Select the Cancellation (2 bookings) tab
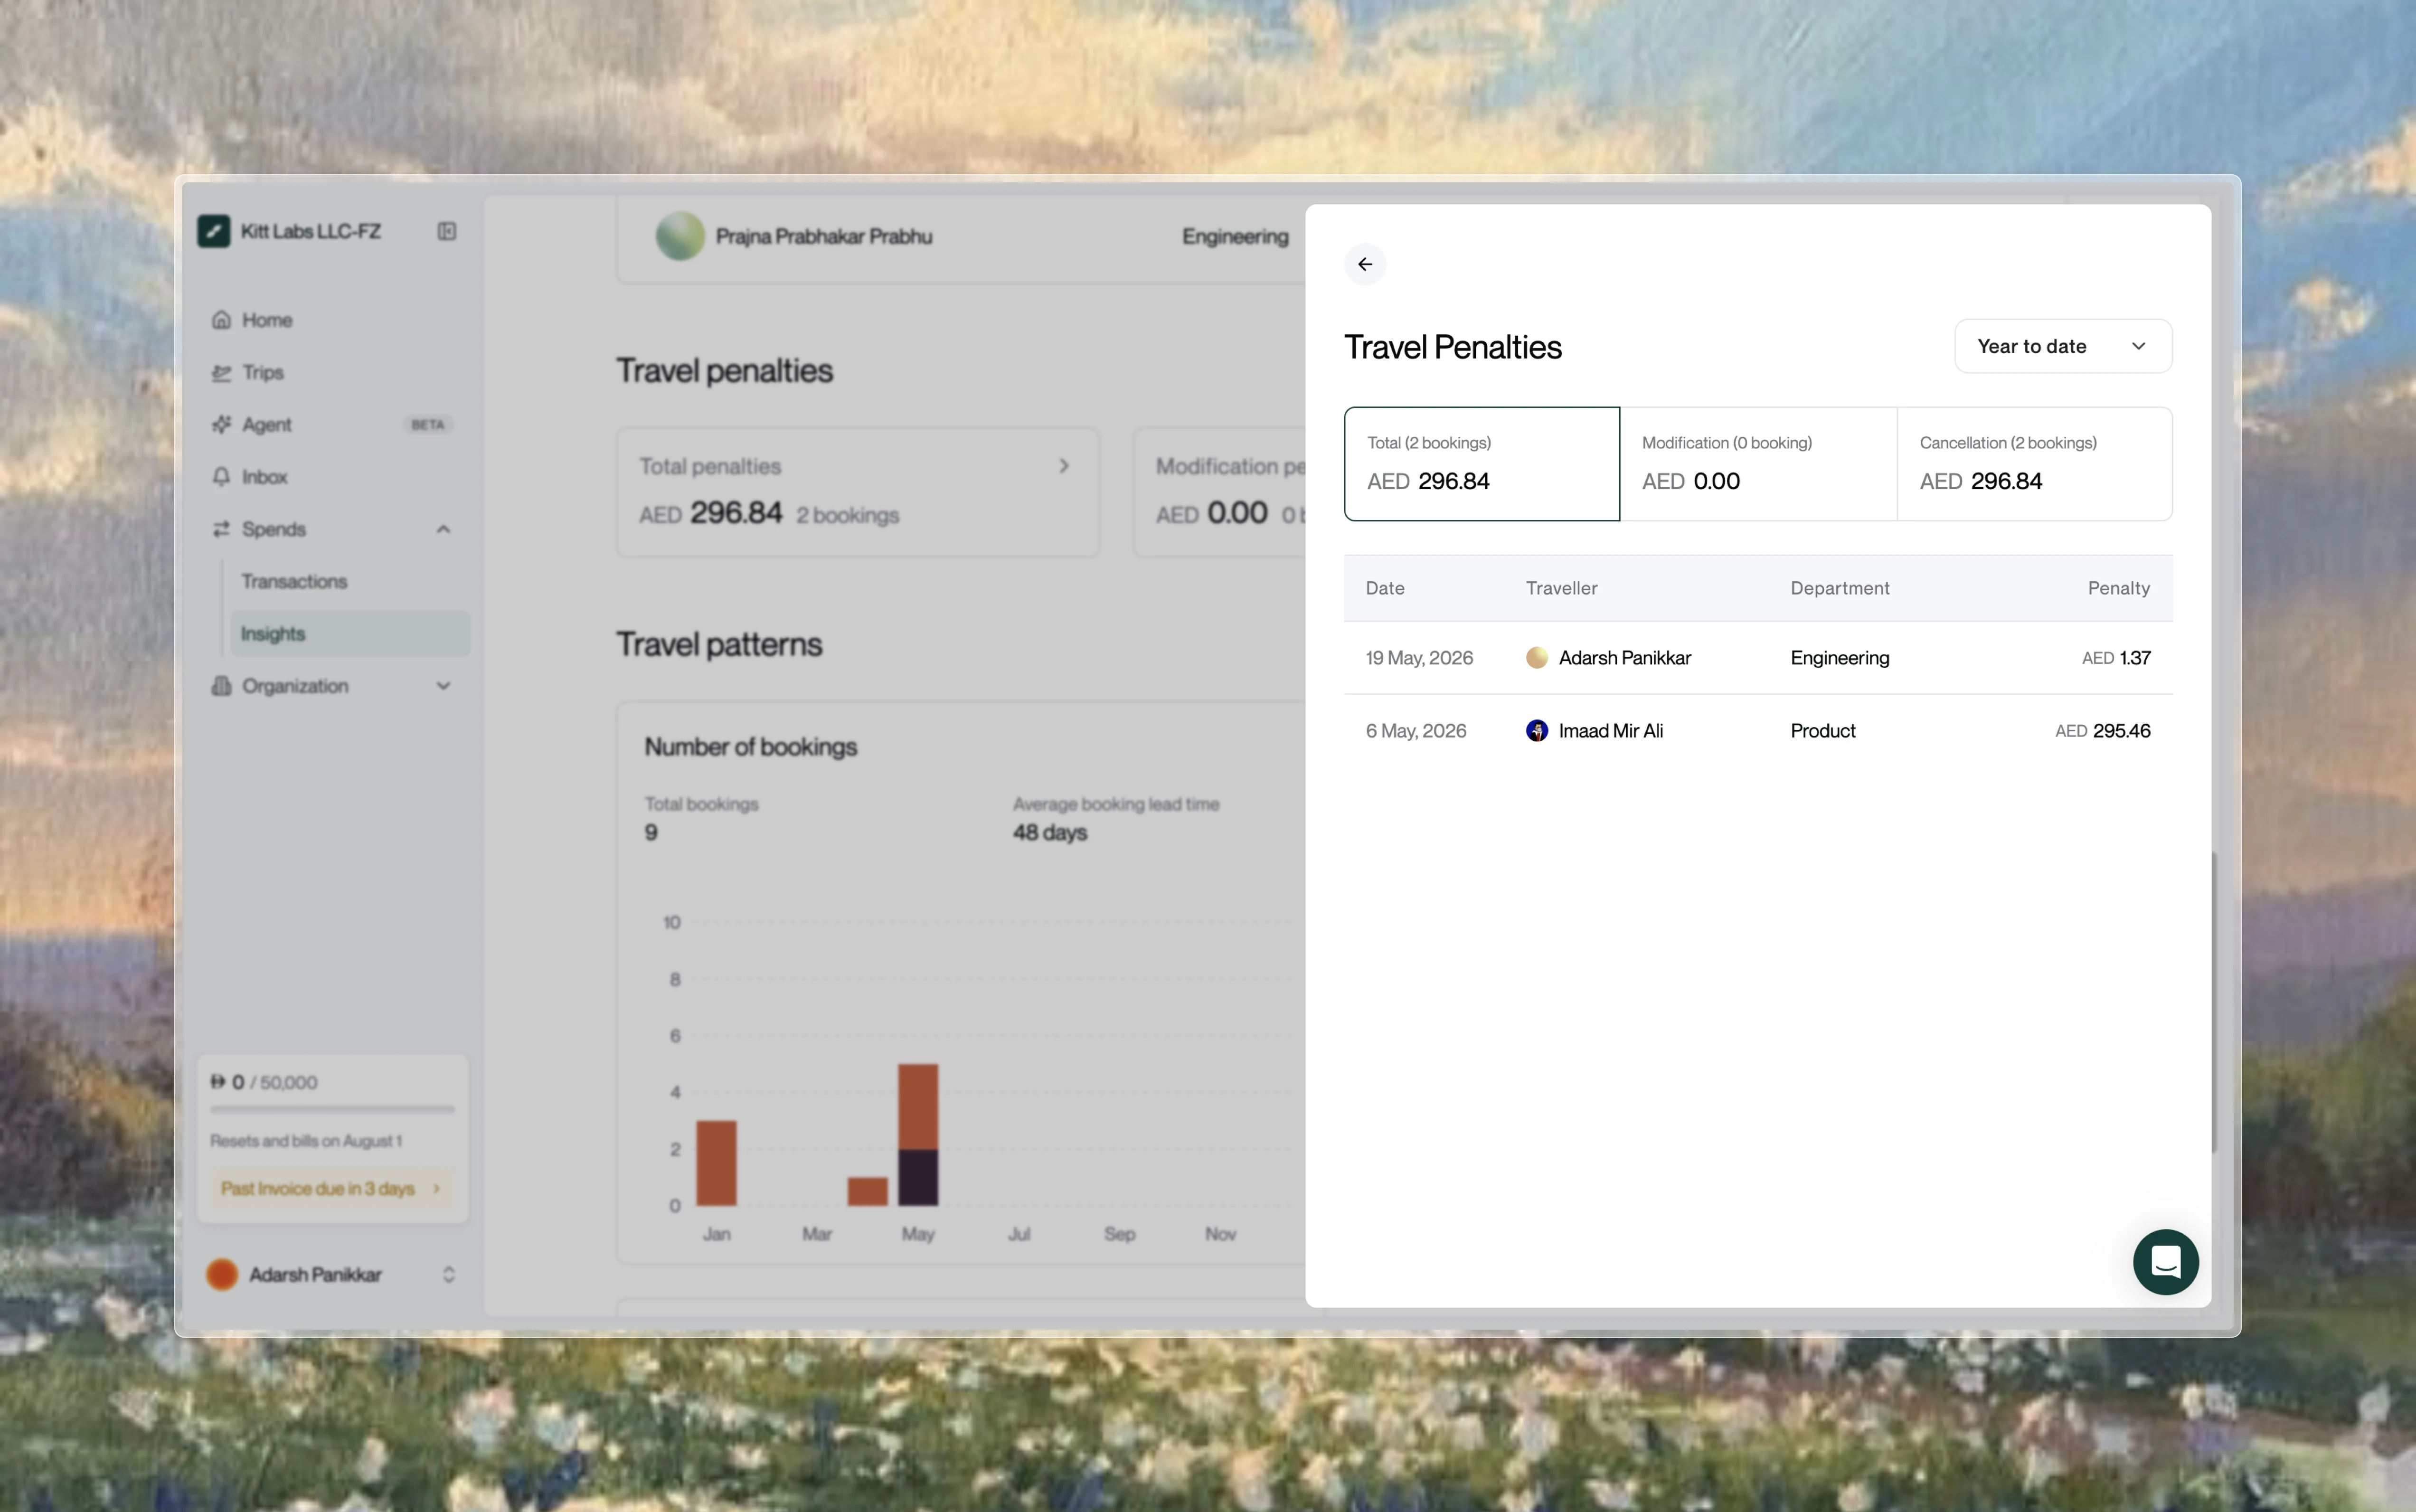The width and height of the screenshot is (2416, 1512). [x=2035, y=464]
